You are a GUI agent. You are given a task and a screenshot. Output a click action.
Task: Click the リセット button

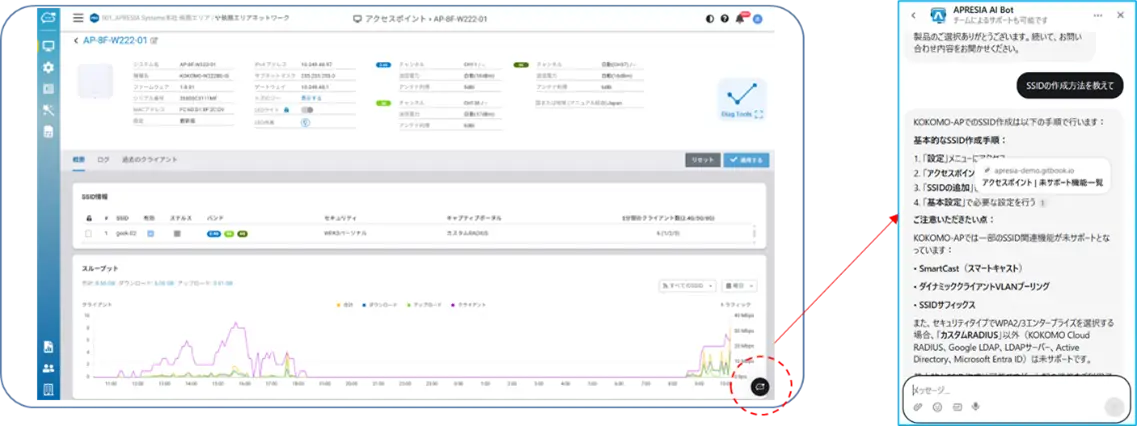(702, 160)
